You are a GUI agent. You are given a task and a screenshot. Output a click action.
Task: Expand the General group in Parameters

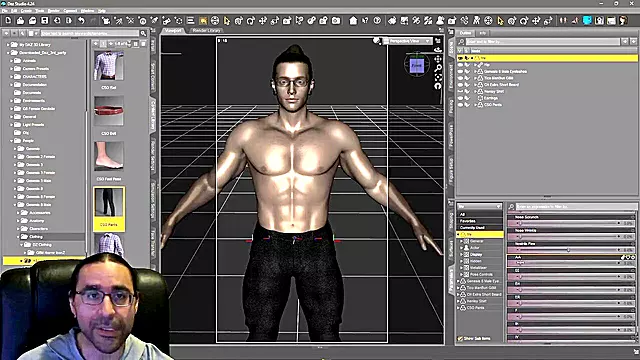pyautogui.click(x=462, y=241)
